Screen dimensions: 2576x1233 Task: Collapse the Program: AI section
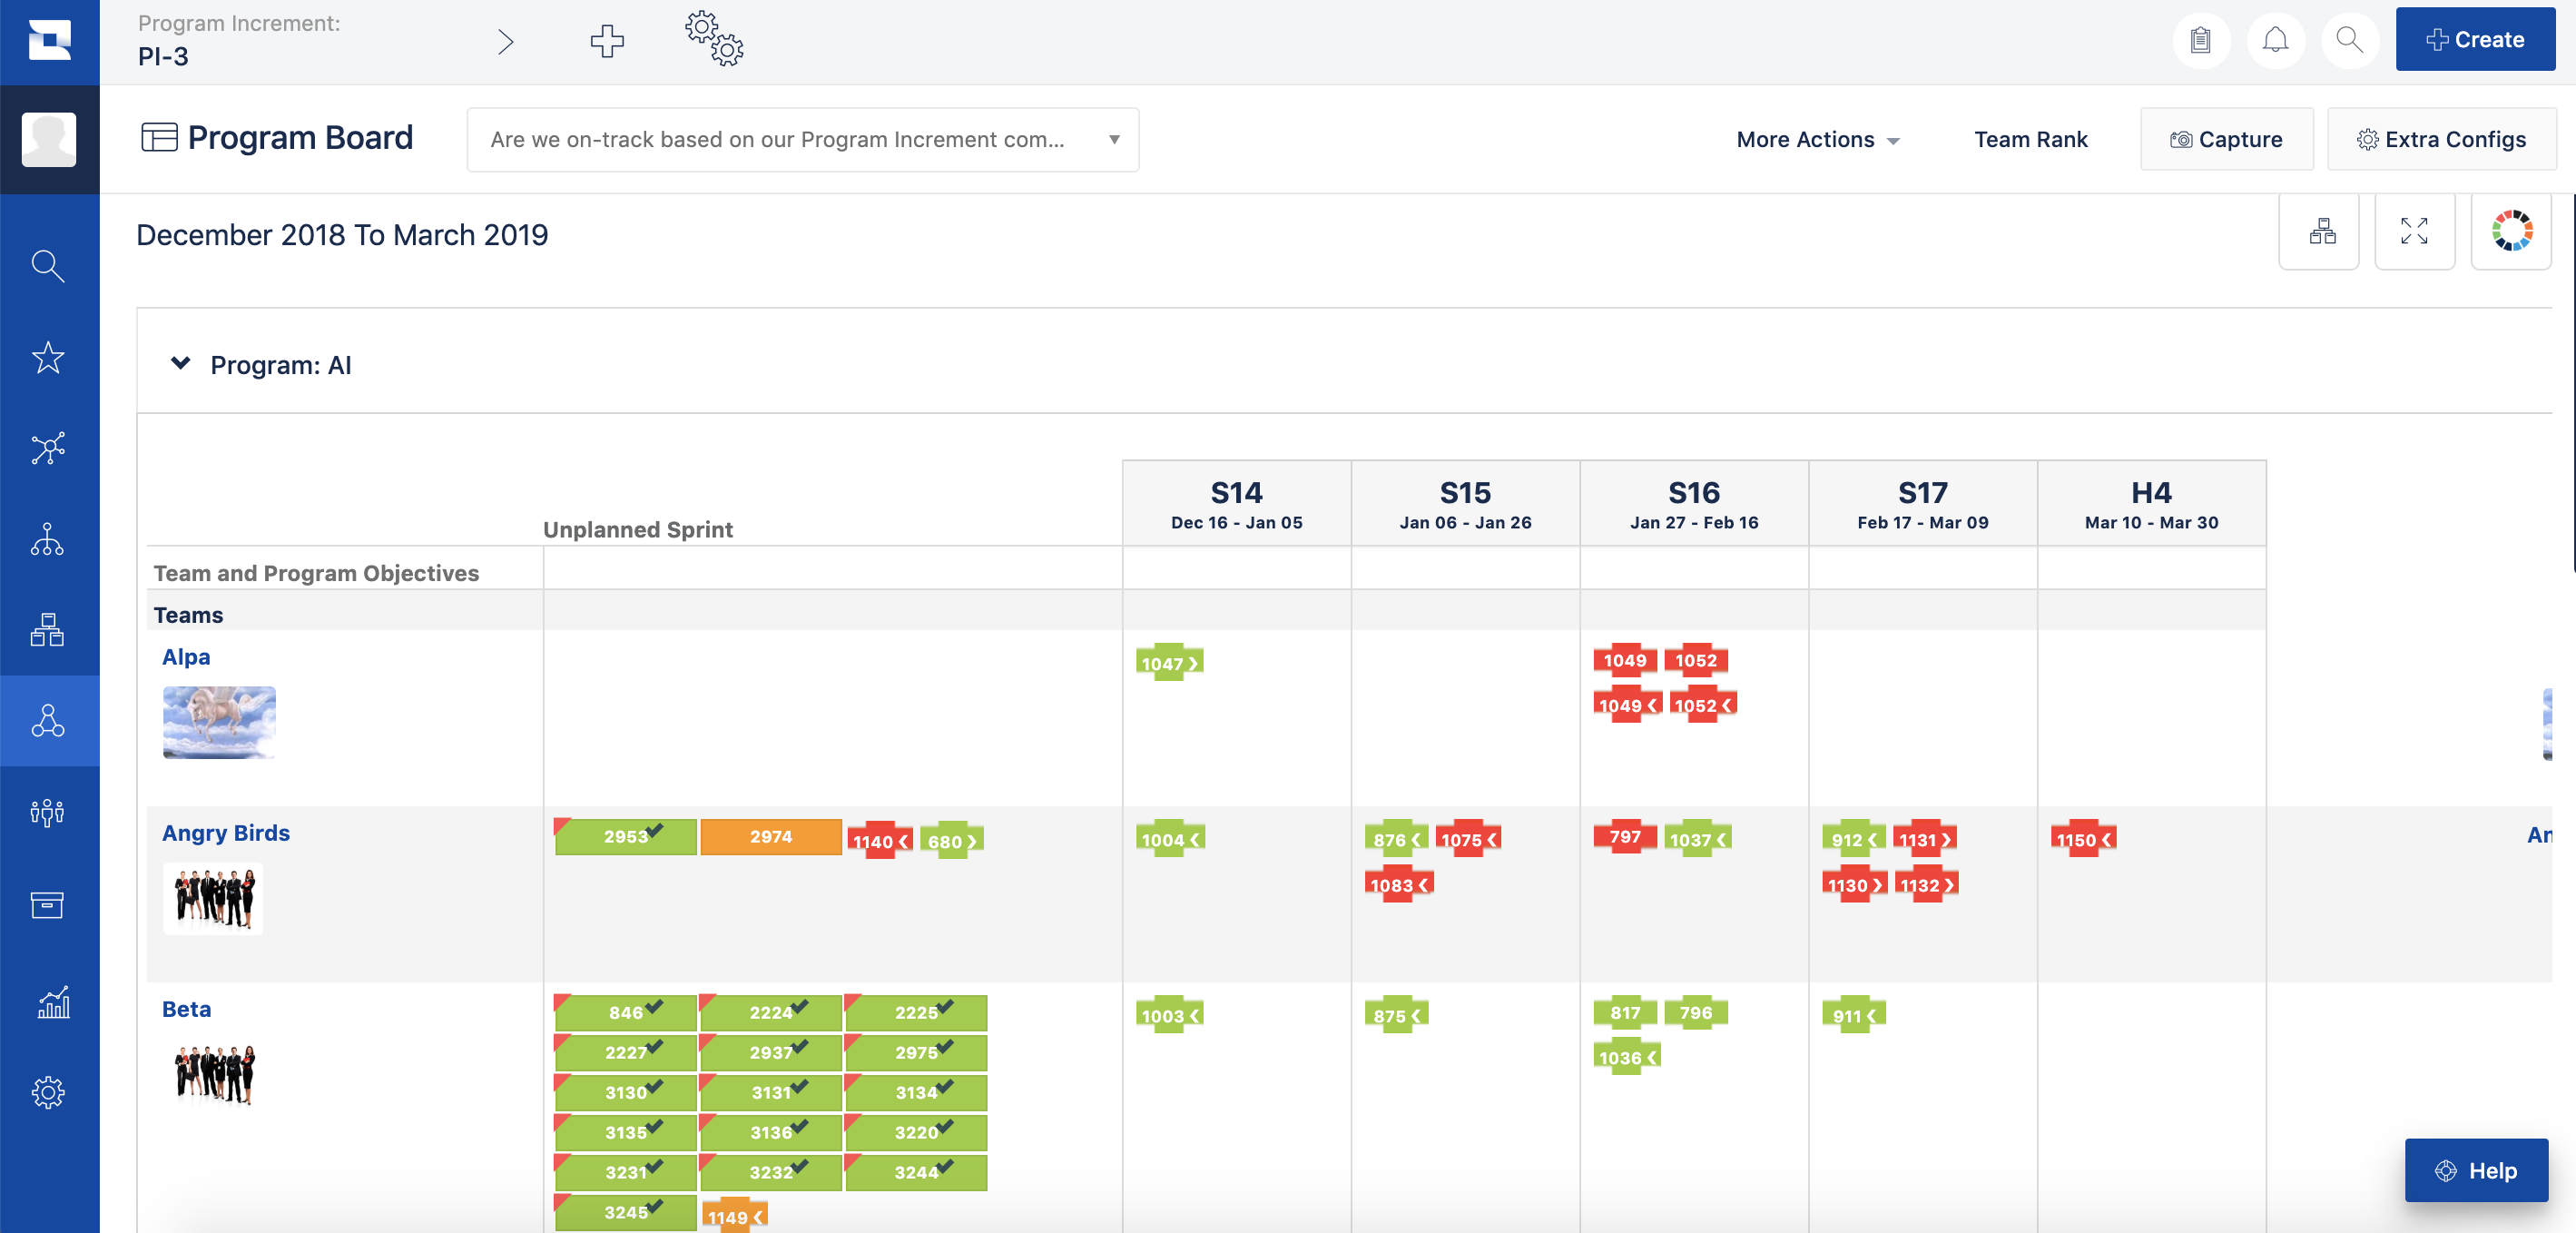pos(180,363)
